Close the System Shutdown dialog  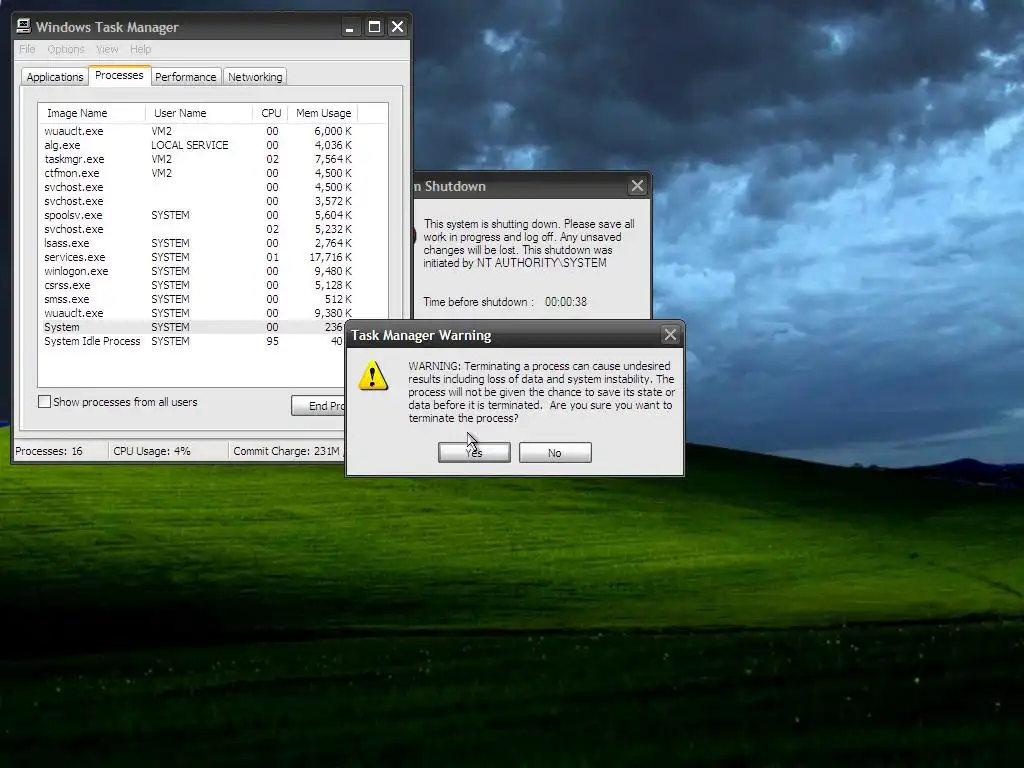point(637,186)
